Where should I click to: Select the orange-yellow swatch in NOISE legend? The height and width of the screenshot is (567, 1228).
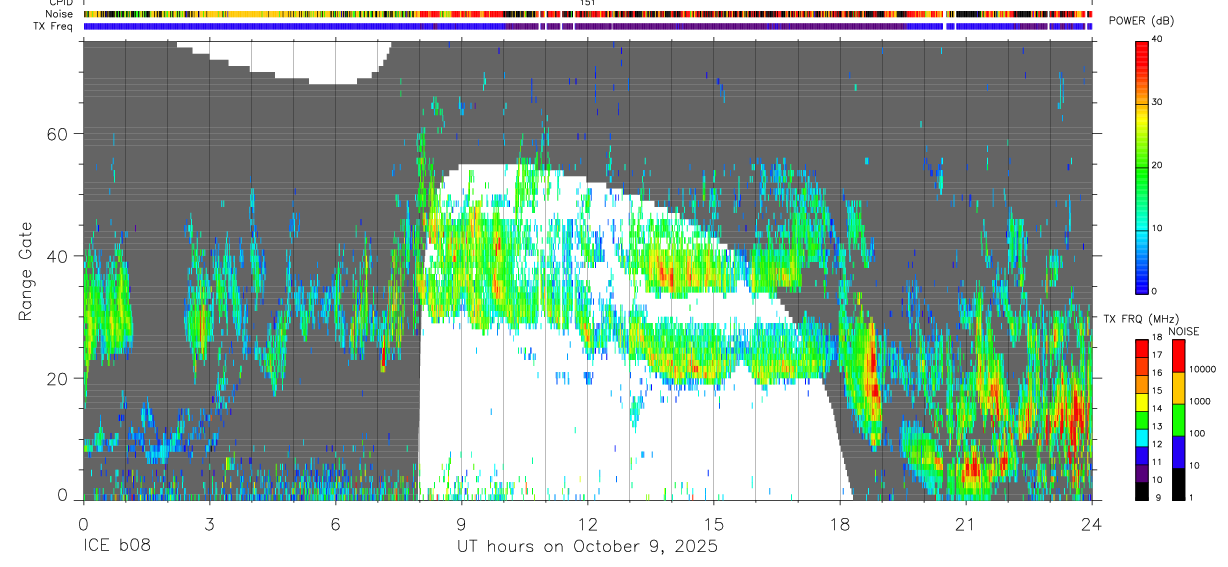point(1178,387)
